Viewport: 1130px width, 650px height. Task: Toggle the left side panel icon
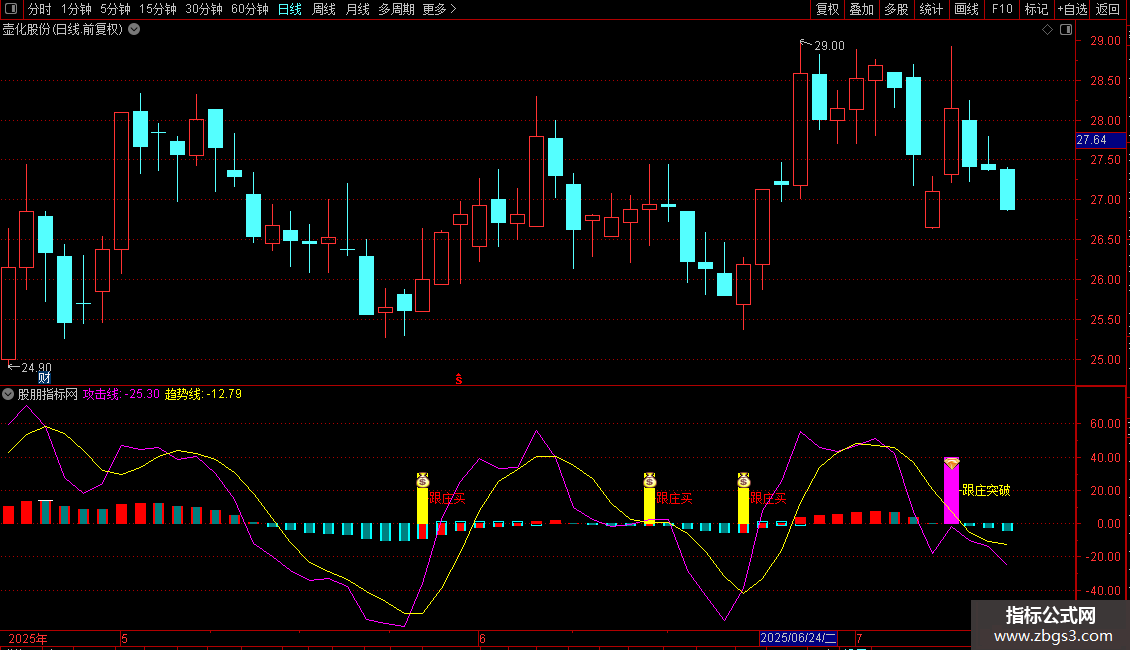11,9
